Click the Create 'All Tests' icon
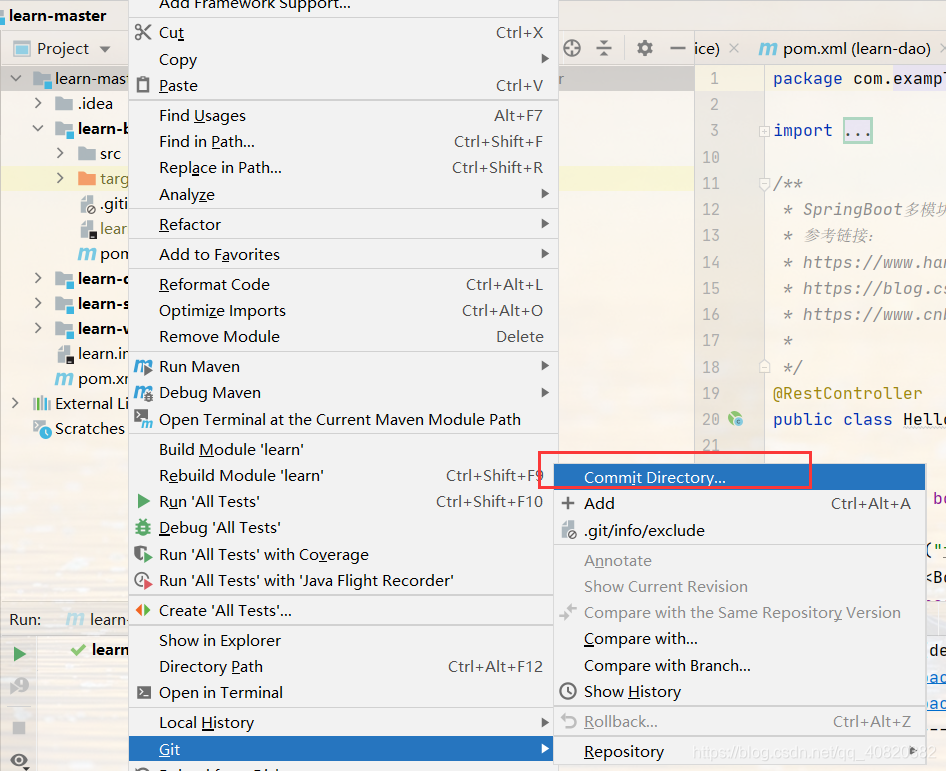This screenshot has width=946, height=771. [143, 610]
